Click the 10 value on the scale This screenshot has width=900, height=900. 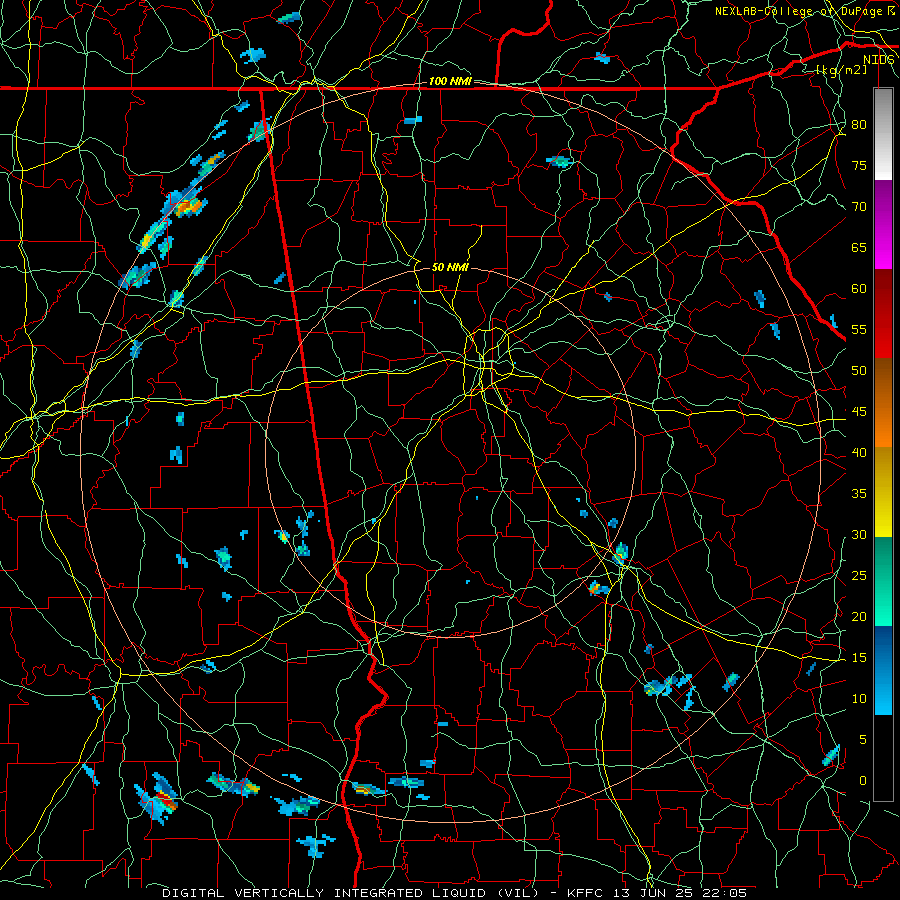[x=859, y=699]
